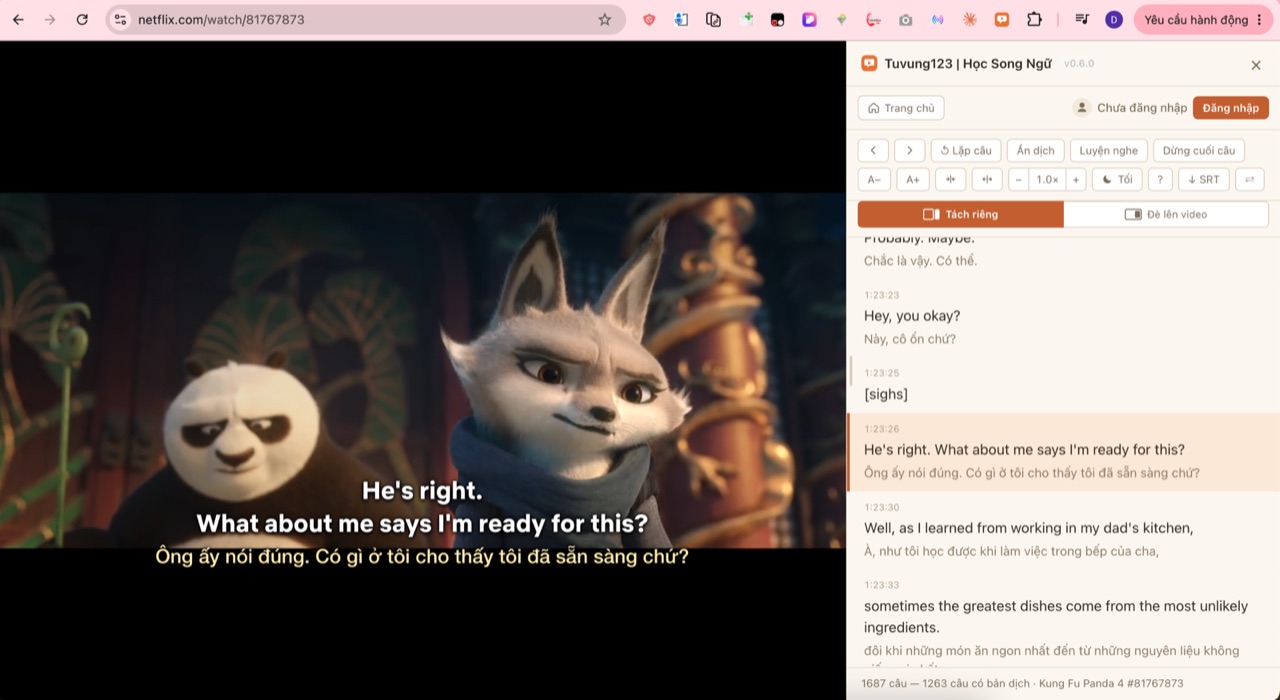Select the 'Hey, you okay?' subtitle line
1280x700 pixels.
pyautogui.click(x=912, y=316)
